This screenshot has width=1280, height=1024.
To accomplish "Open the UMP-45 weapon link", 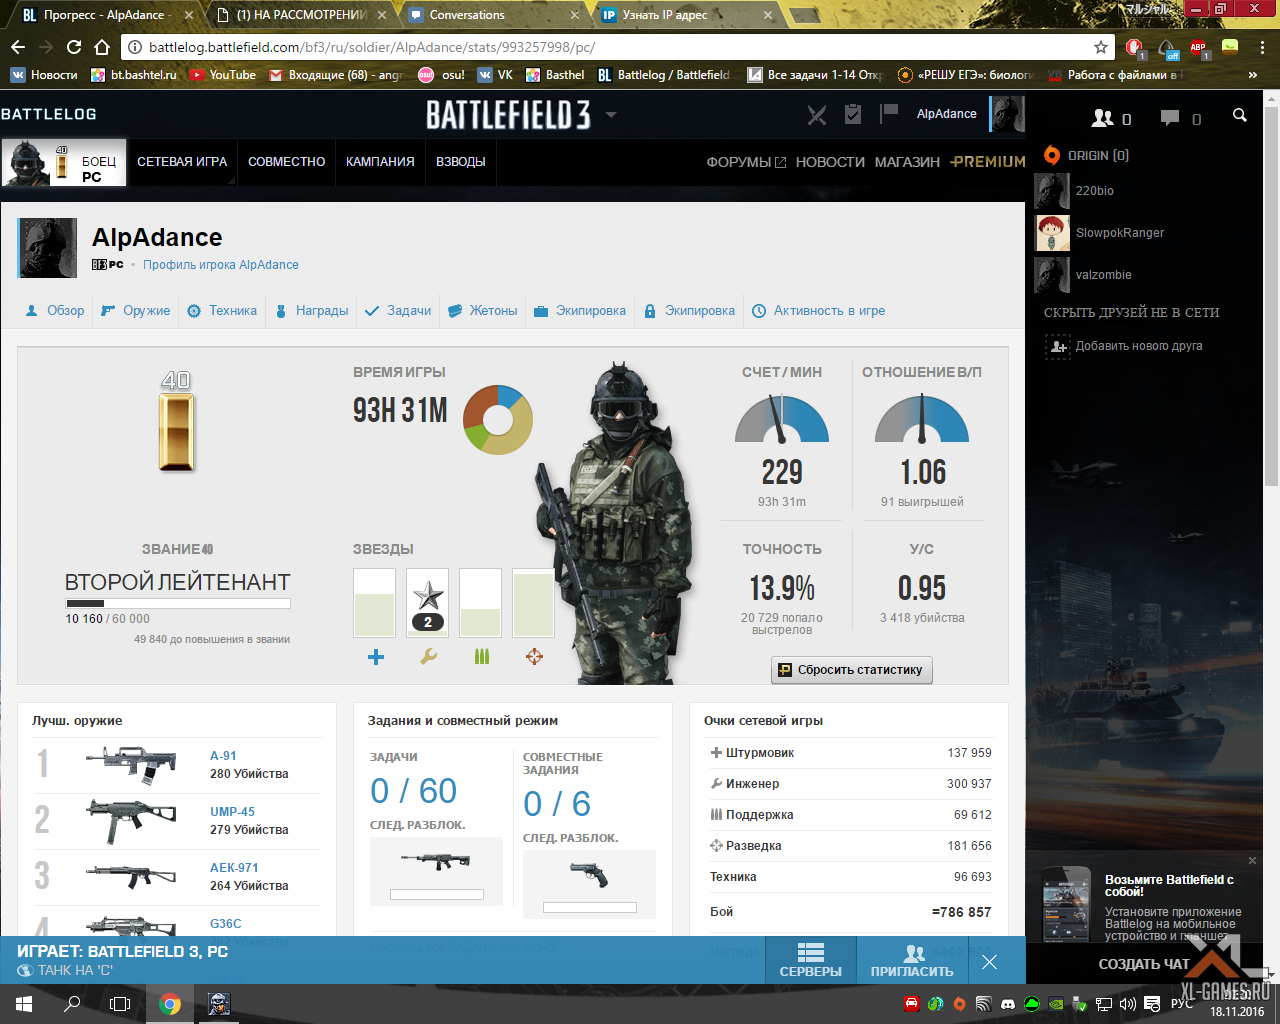I will pos(232,812).
